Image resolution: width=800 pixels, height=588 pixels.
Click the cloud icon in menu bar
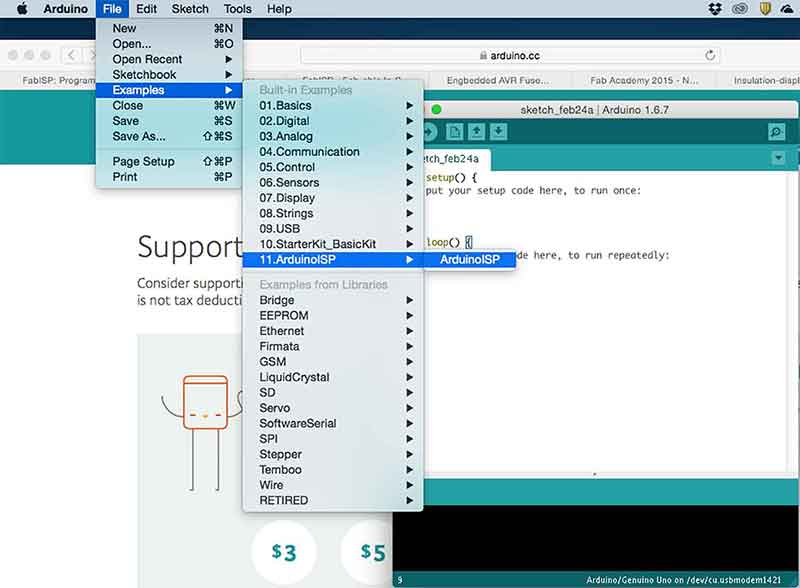click(788, 9)
